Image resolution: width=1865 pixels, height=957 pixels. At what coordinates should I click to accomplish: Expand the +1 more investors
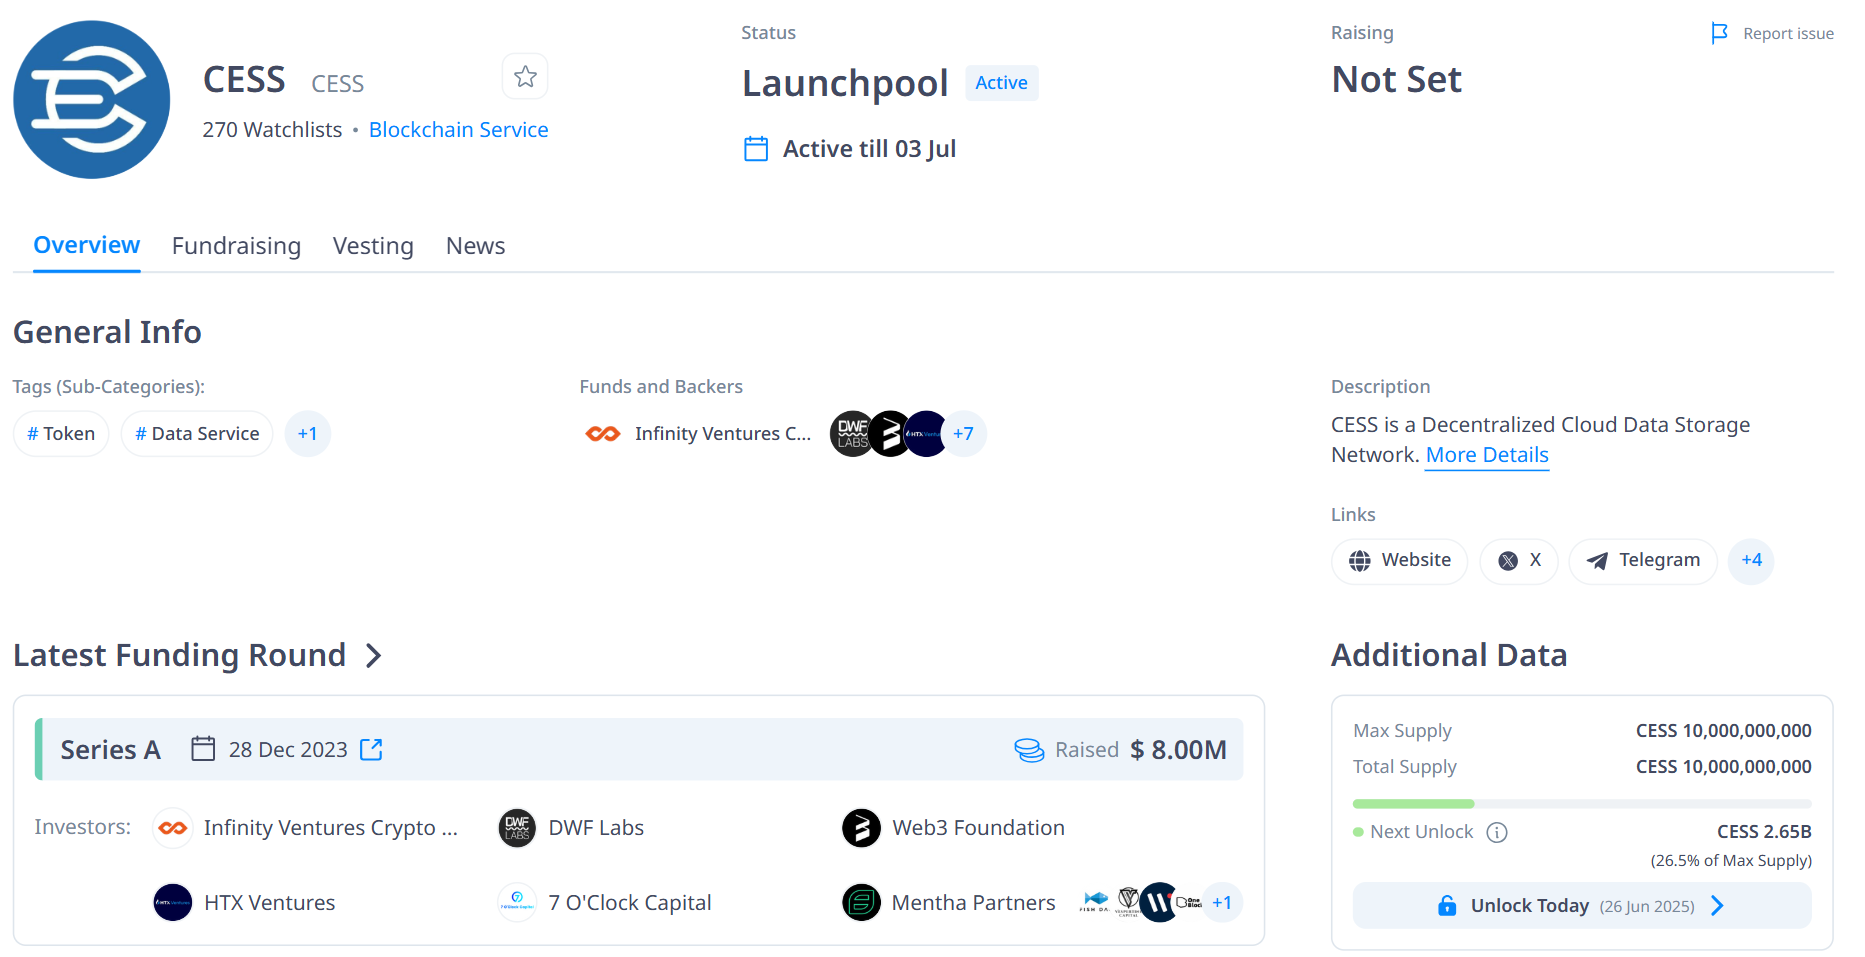tap(1222, 903)
